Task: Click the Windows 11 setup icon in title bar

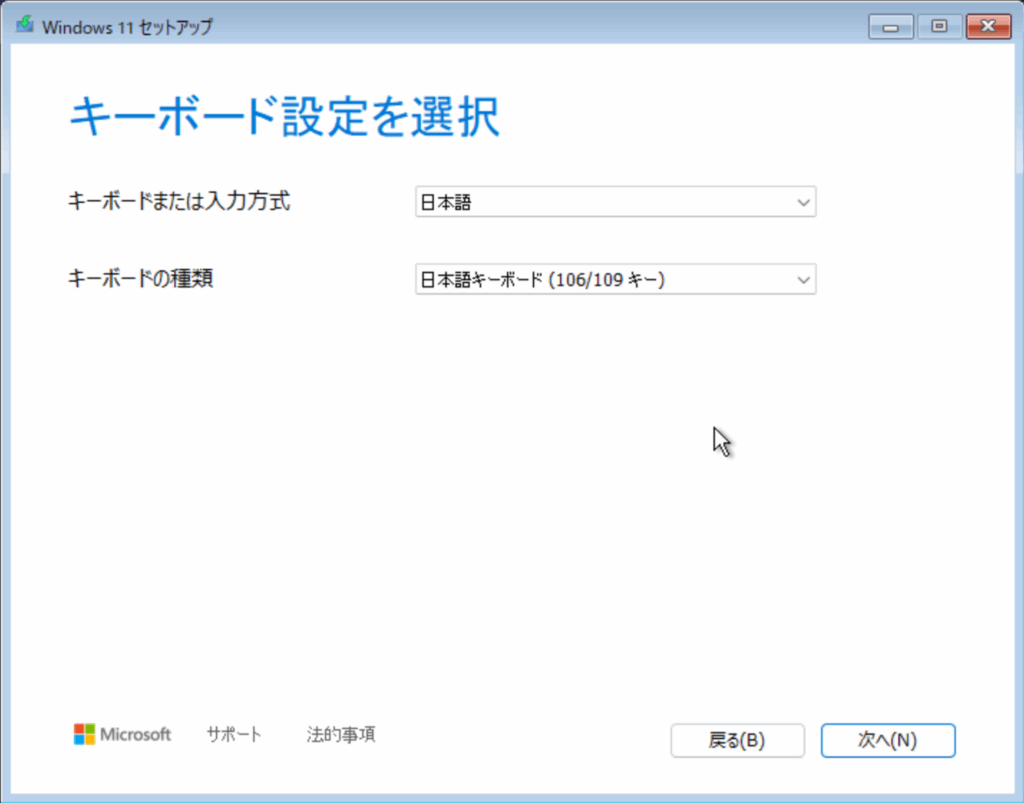Action: point(24,26)
